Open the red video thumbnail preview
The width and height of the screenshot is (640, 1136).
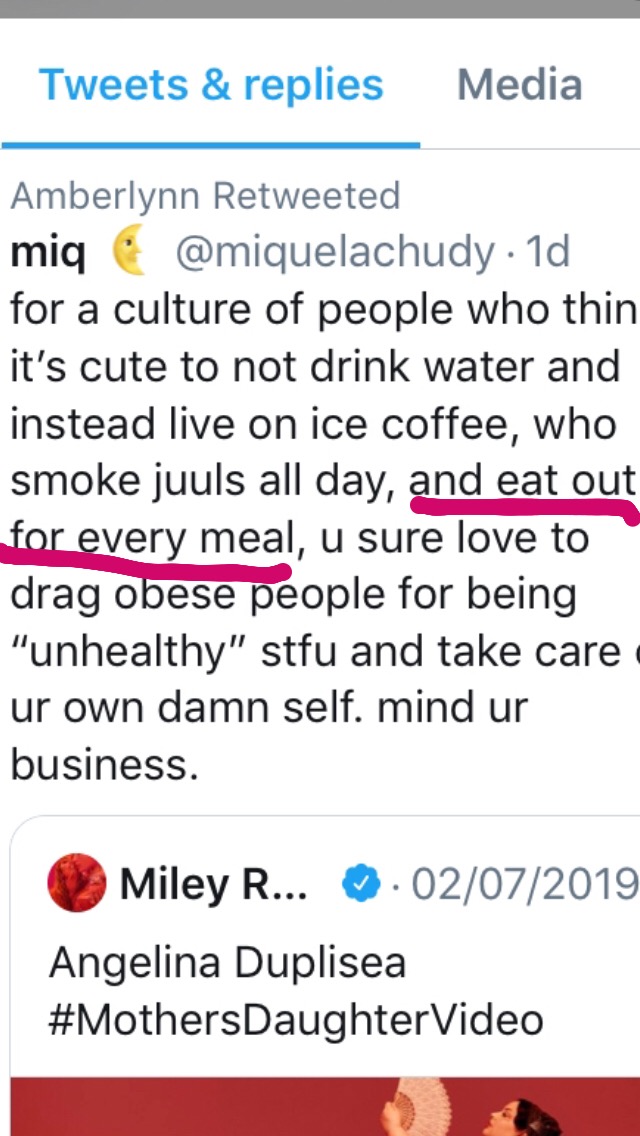coord(325,1107)
